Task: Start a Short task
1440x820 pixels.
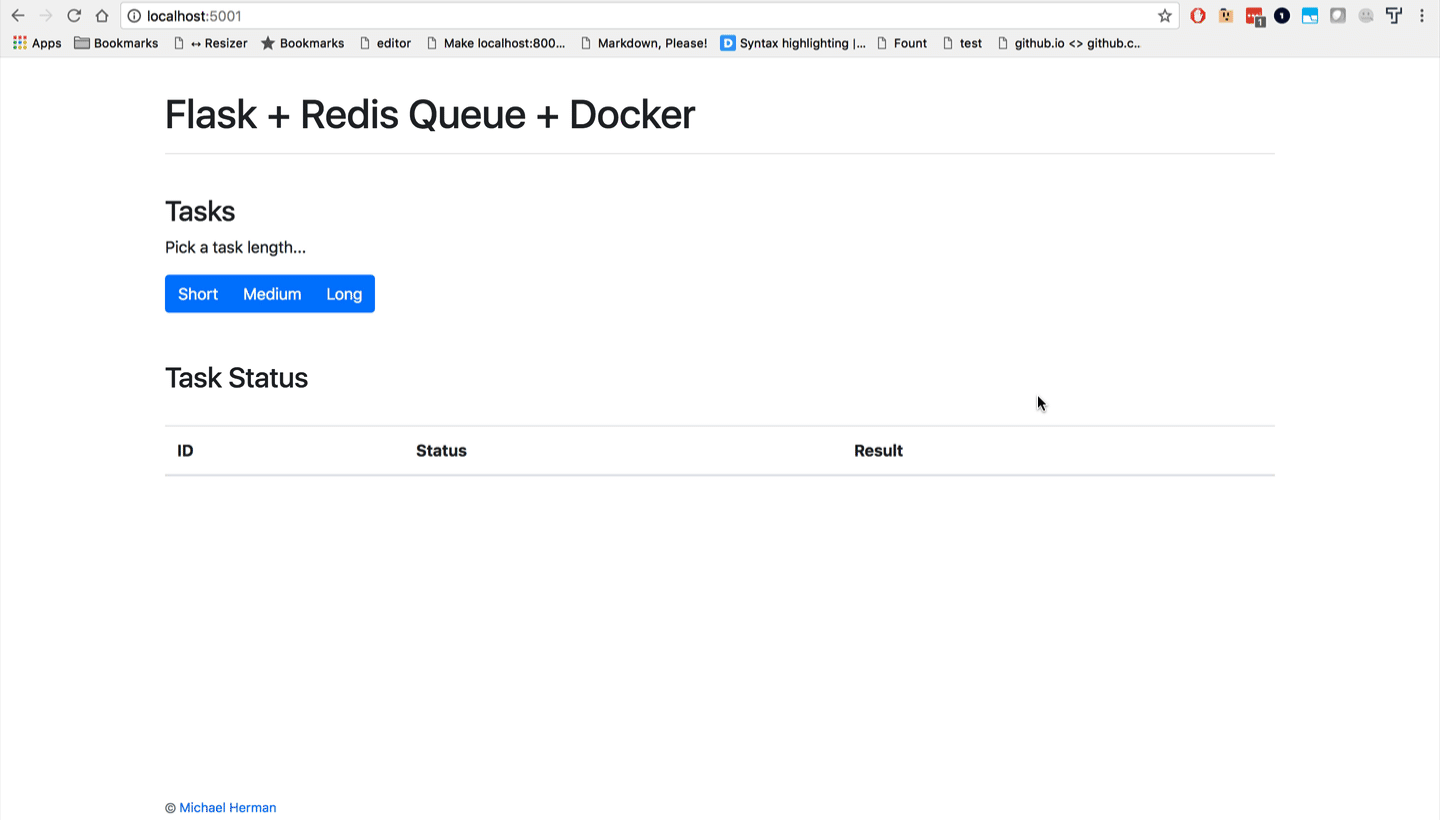Action: [x=198, y=294]
